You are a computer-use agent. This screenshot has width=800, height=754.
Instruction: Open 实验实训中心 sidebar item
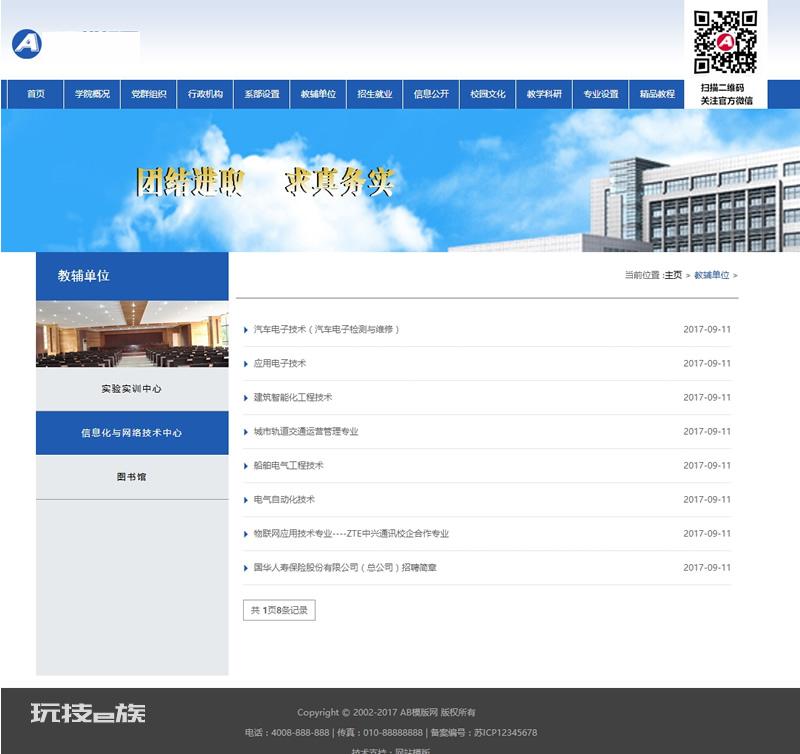tap(132, 389)
